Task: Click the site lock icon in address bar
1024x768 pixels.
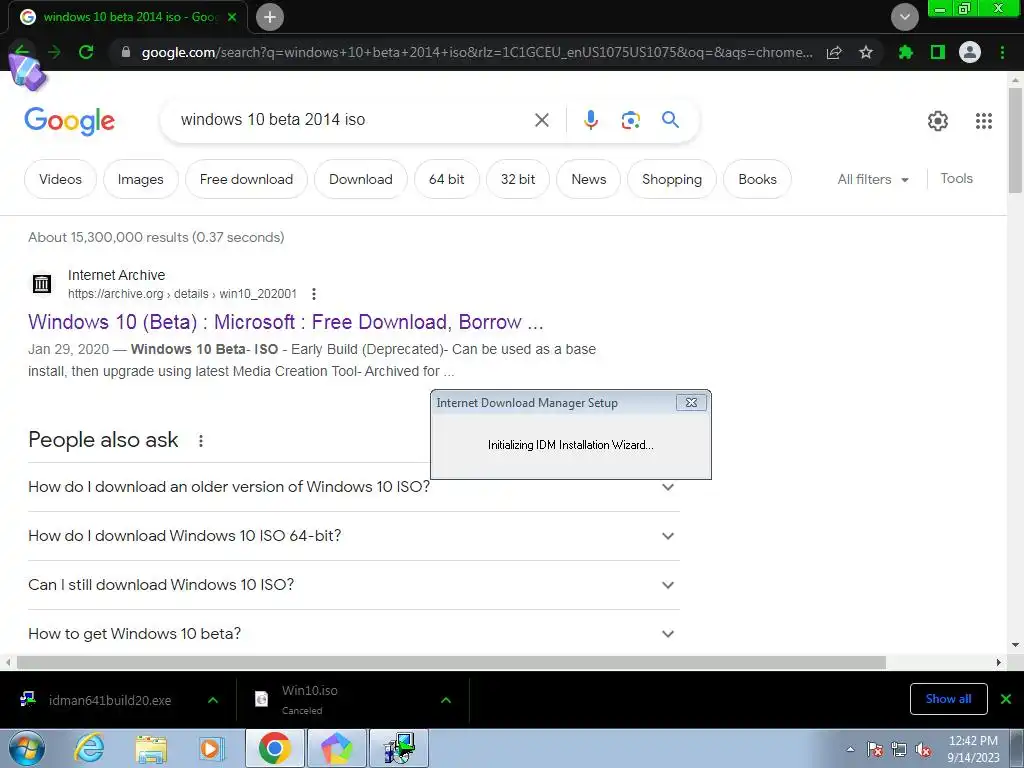Action: coord(126,52)
